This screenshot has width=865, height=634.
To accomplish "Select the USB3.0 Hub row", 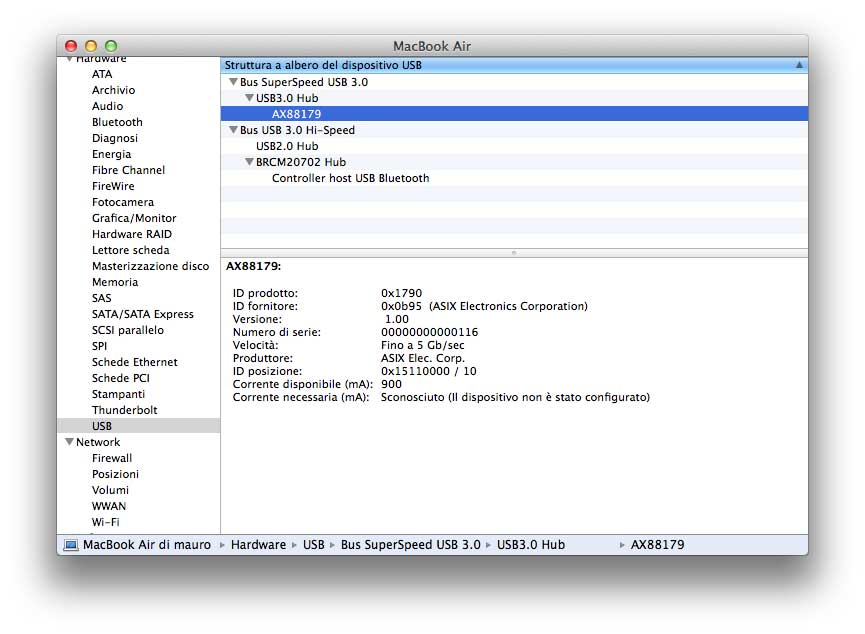I will tap(514, 98).
